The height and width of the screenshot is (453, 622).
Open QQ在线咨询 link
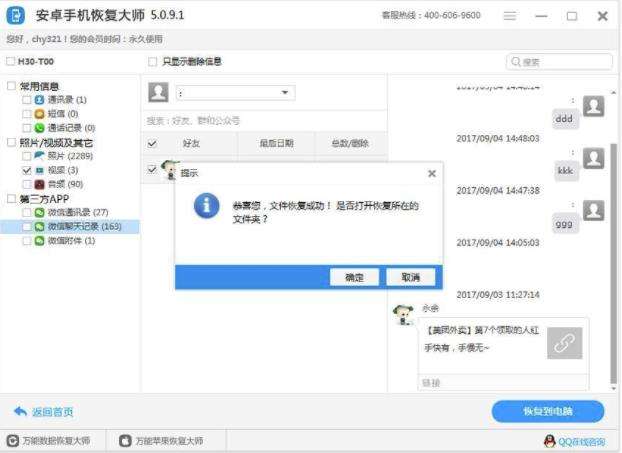coord(582,441)
